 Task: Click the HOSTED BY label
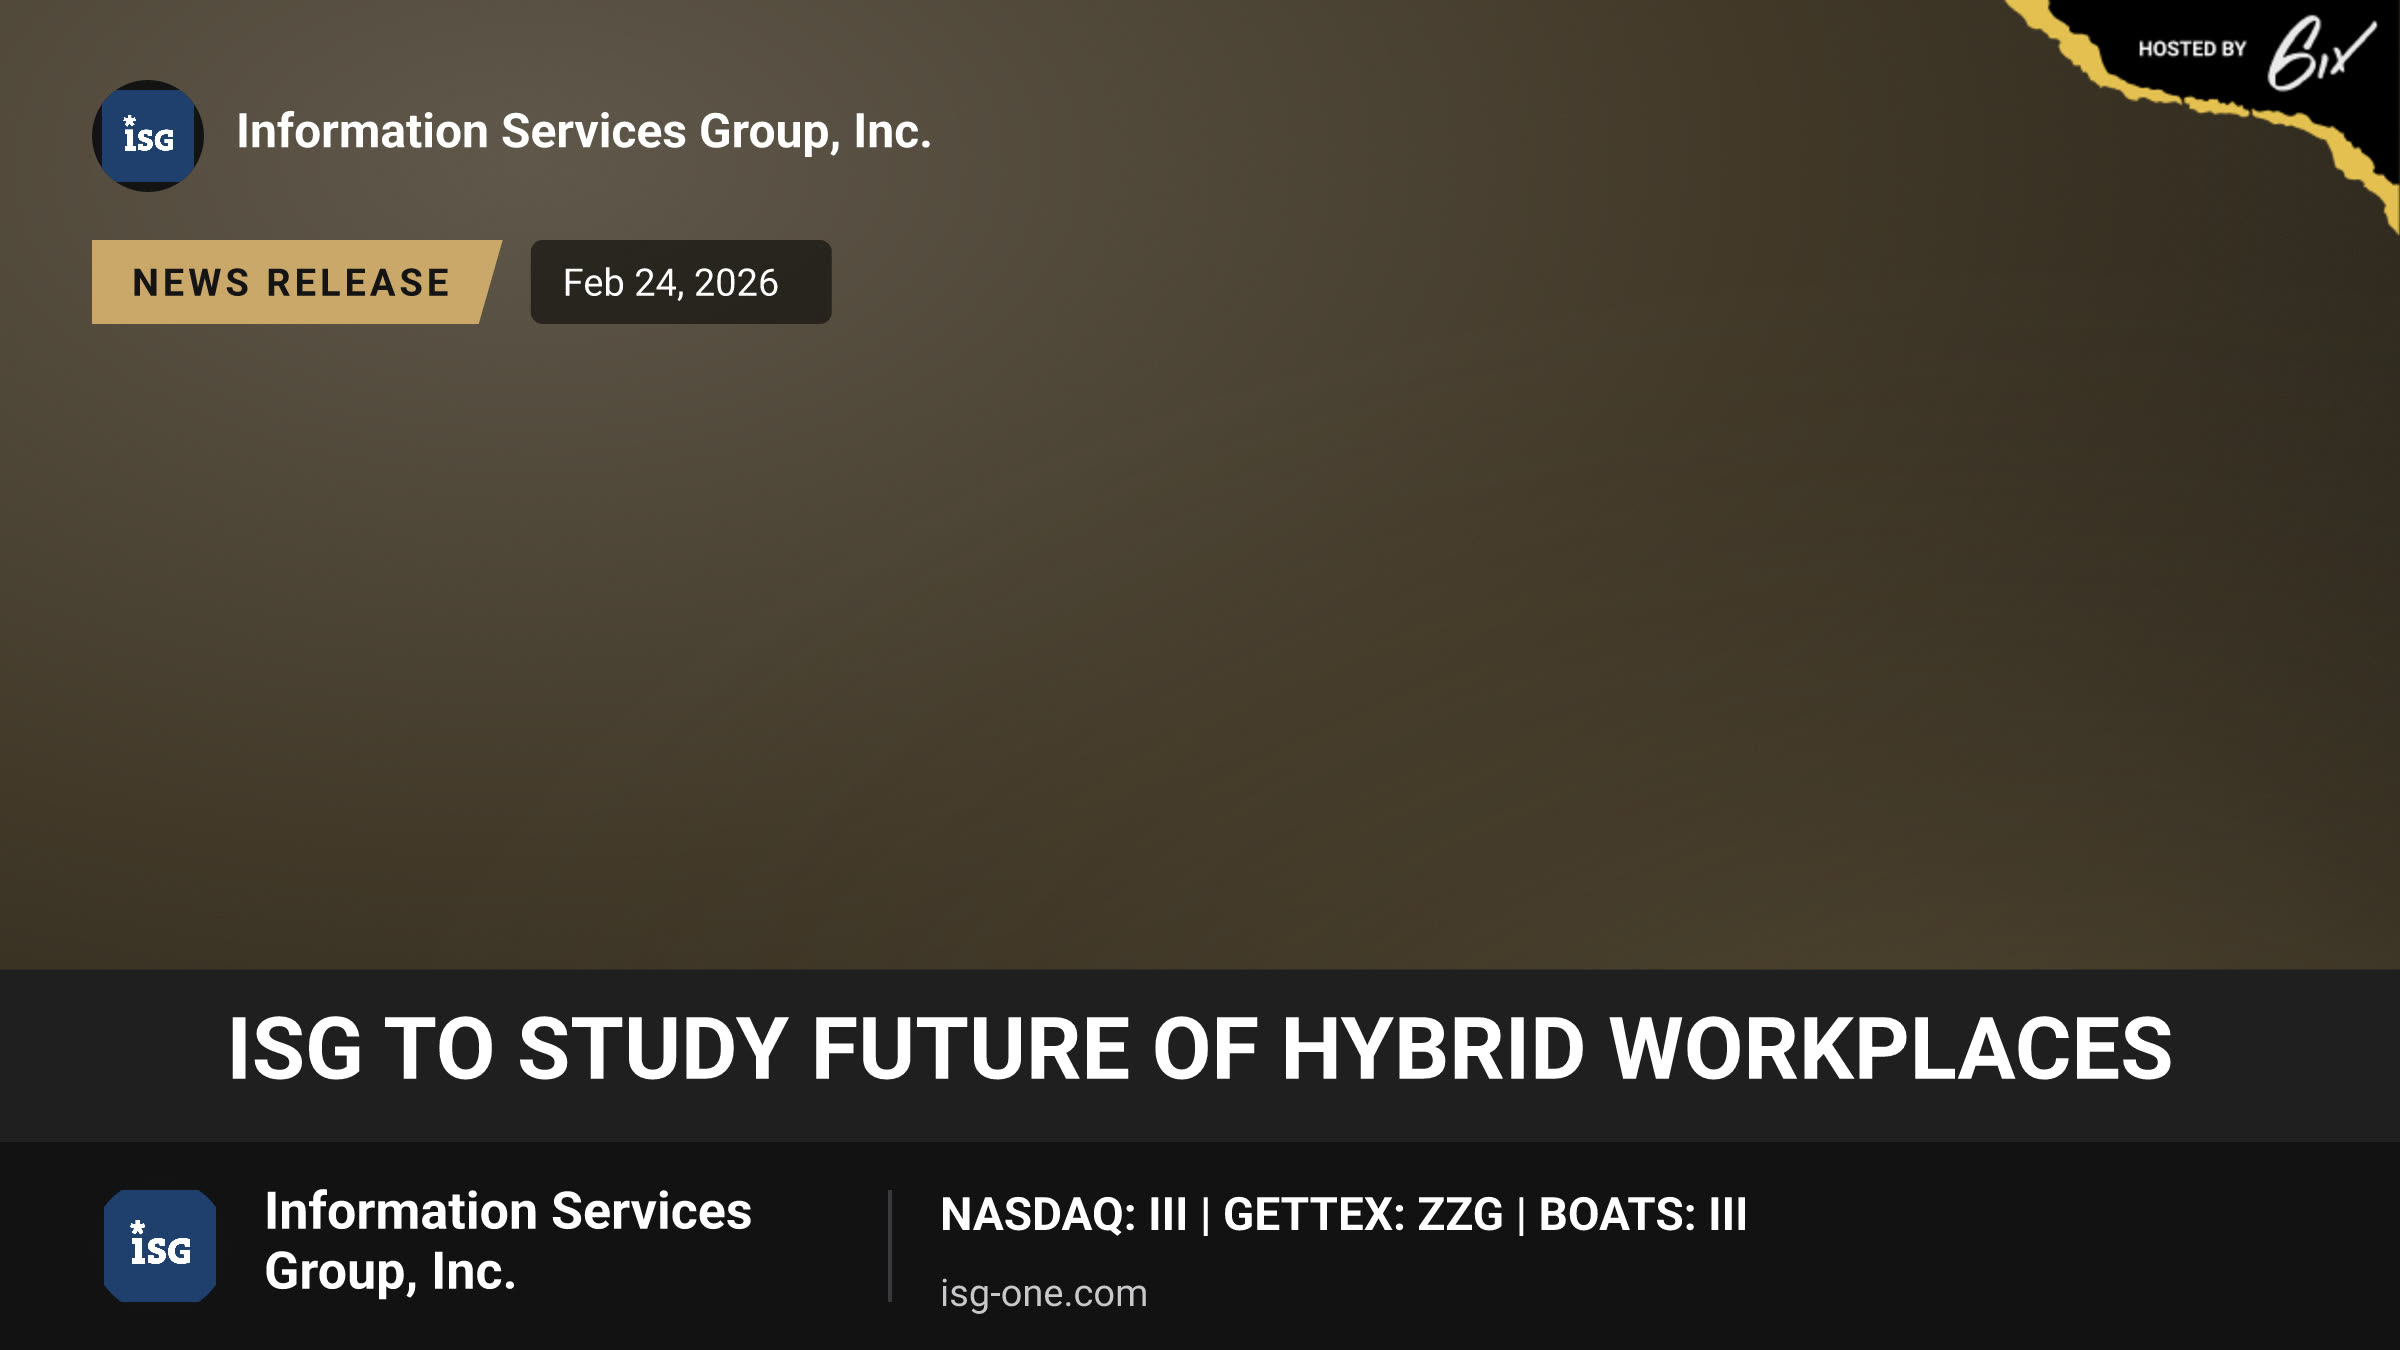tap(2192, 49)
